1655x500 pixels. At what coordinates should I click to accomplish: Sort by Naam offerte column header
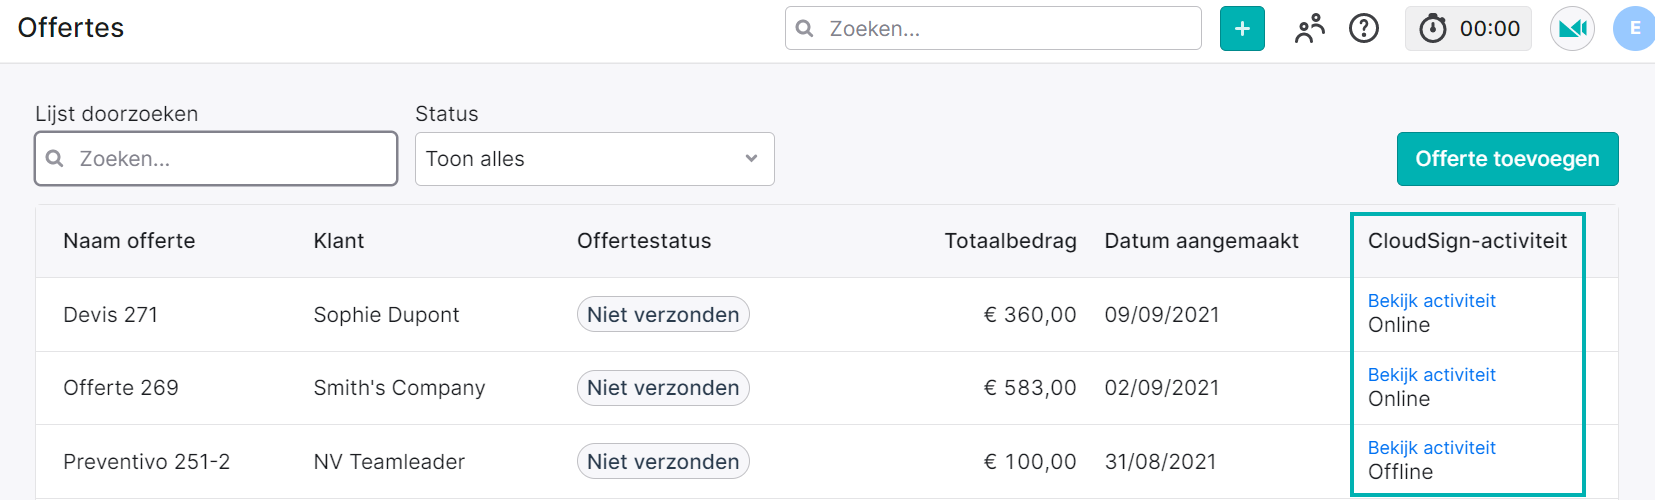pyautogui.click(x=129, y=241)
